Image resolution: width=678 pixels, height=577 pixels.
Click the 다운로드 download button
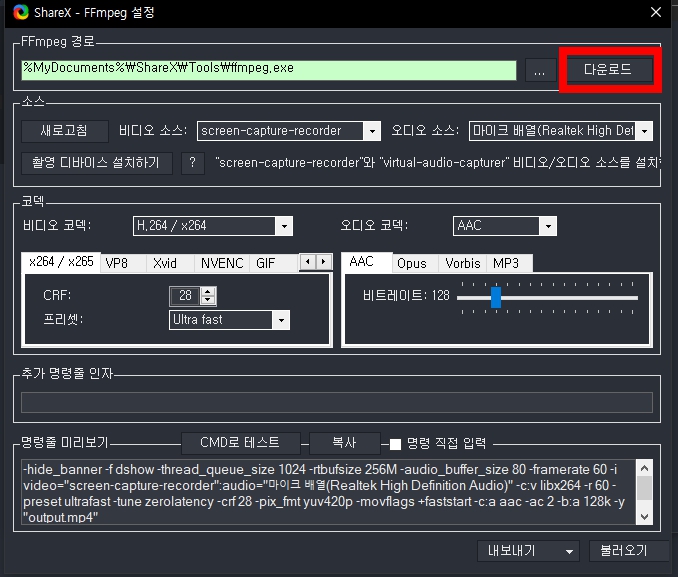[x=608, y=69]
